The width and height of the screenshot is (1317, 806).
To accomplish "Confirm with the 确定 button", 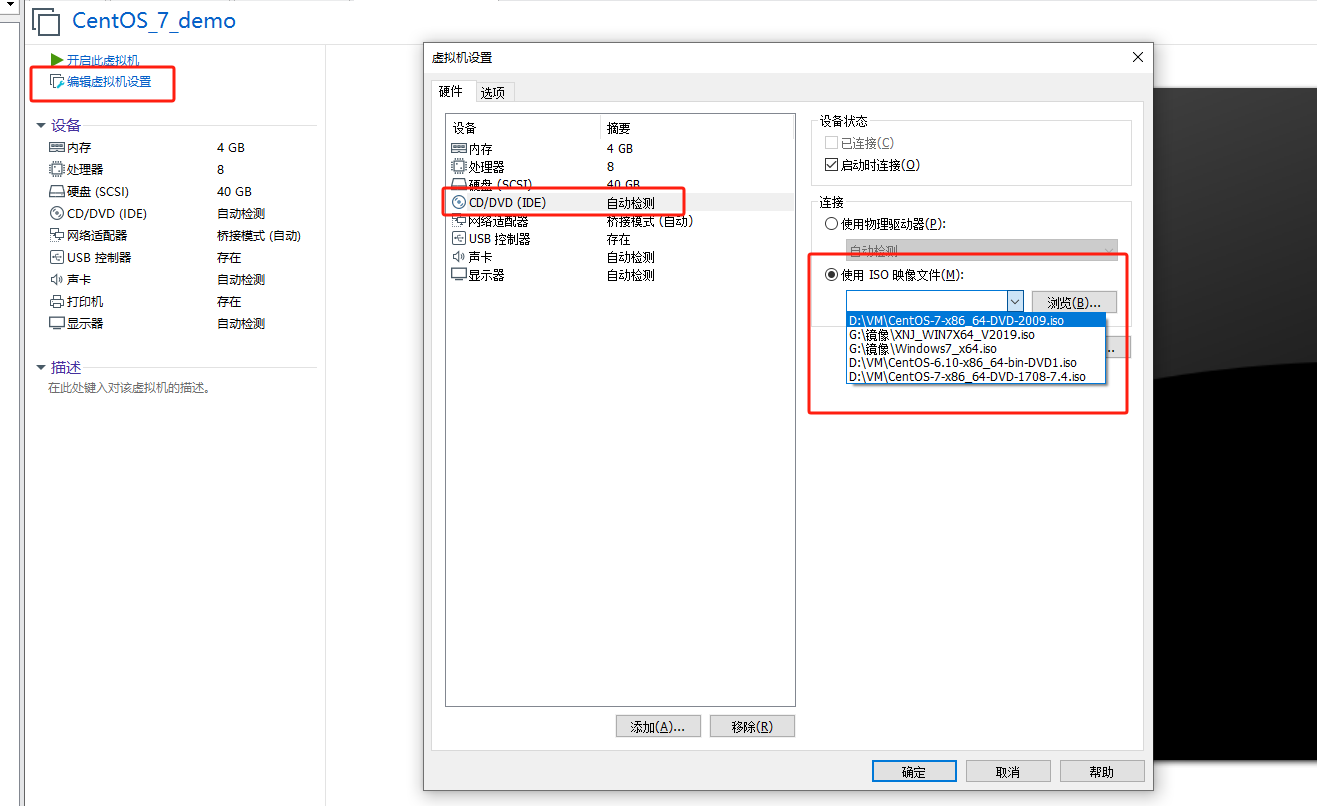I will click(914, 771).
